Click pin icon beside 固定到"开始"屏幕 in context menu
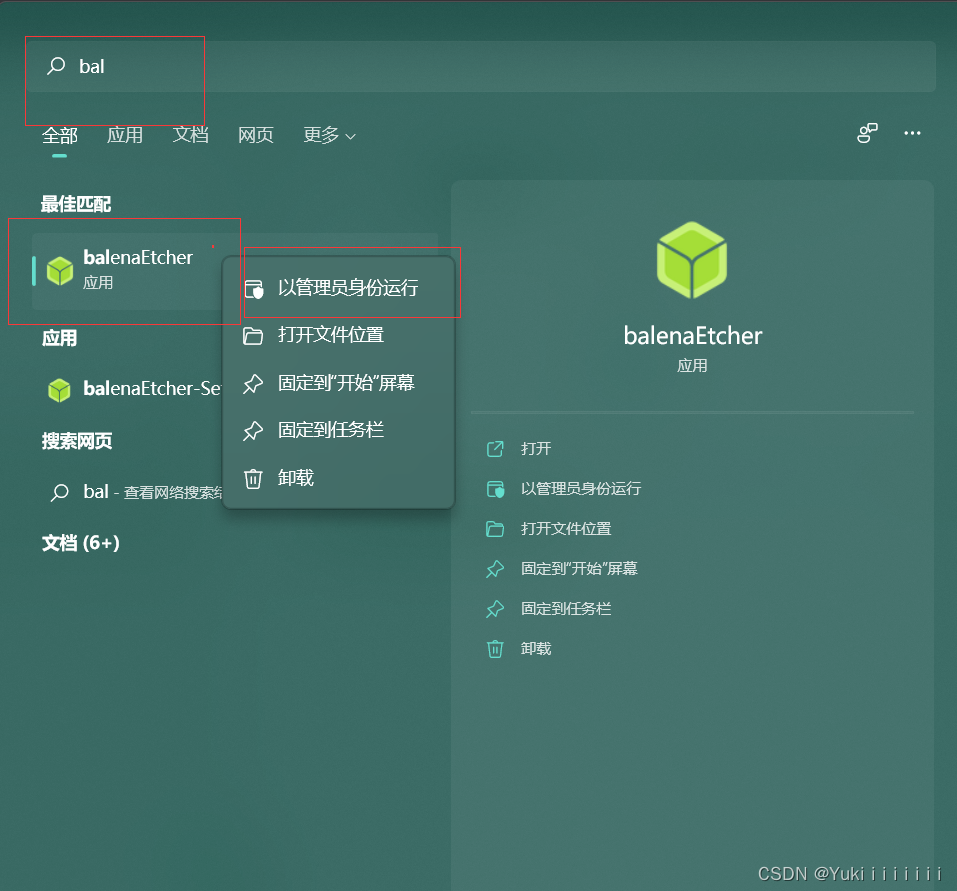The width and height of the screenshot is (957, 891). [x=253, y=383]
